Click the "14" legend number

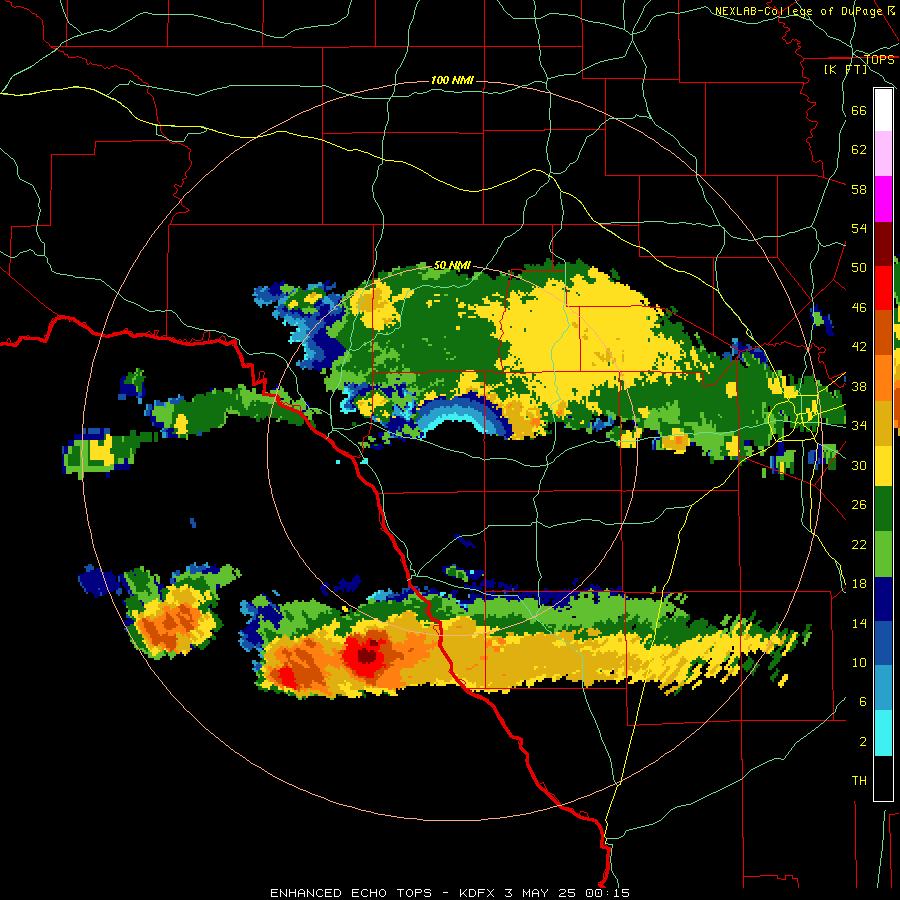[x=859, y=623]
